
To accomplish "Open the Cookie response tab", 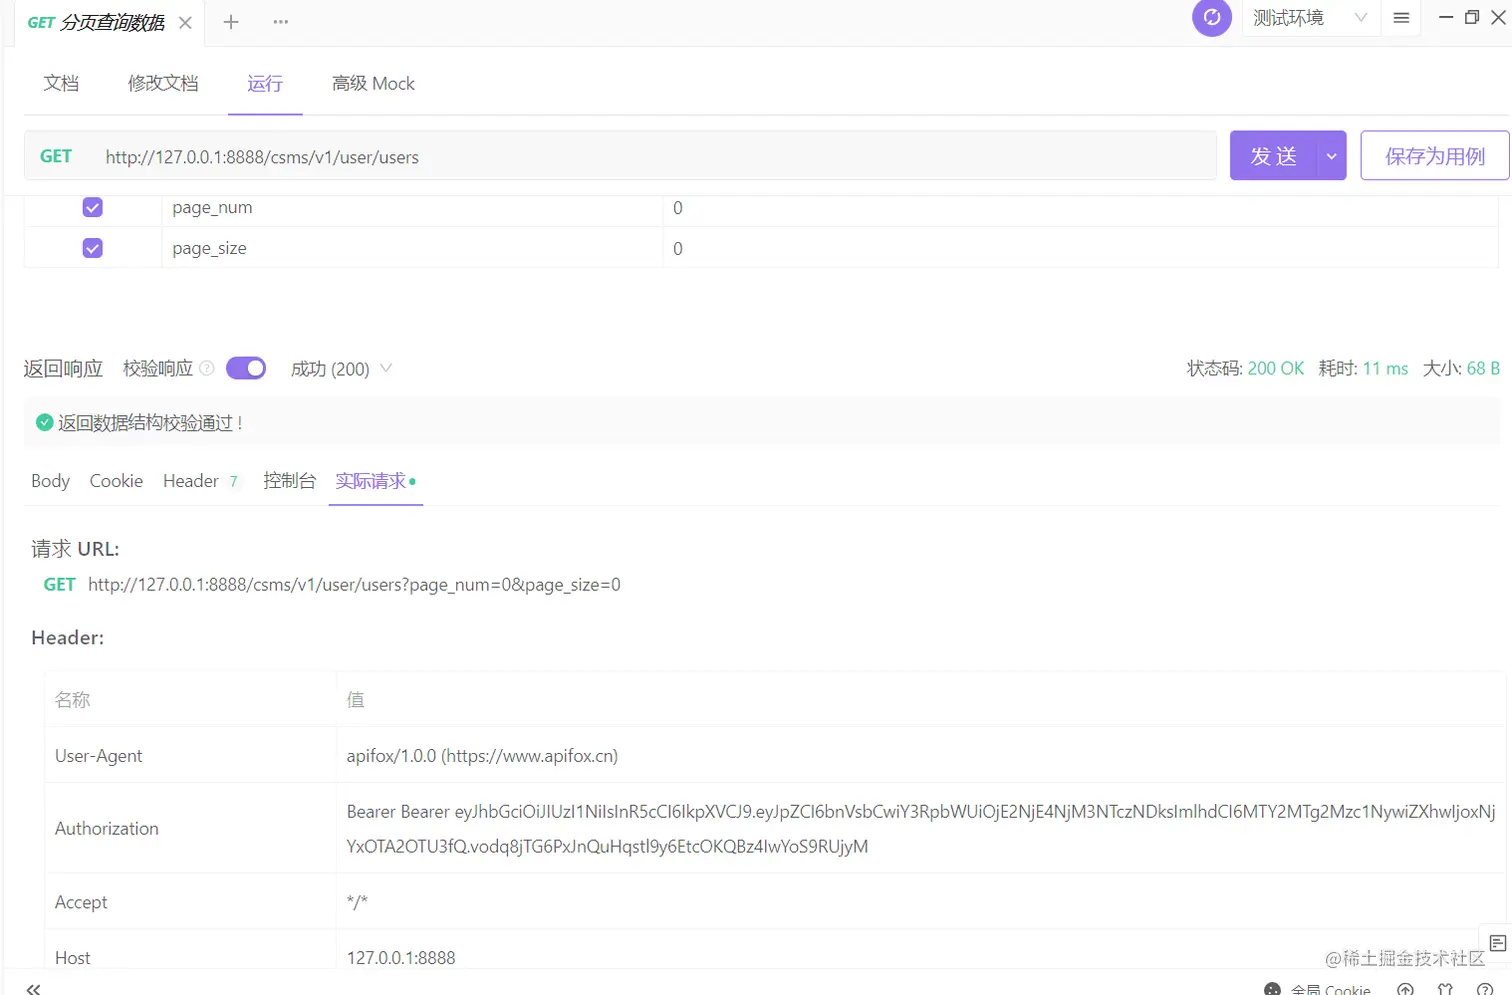I will tap(116, 481).
